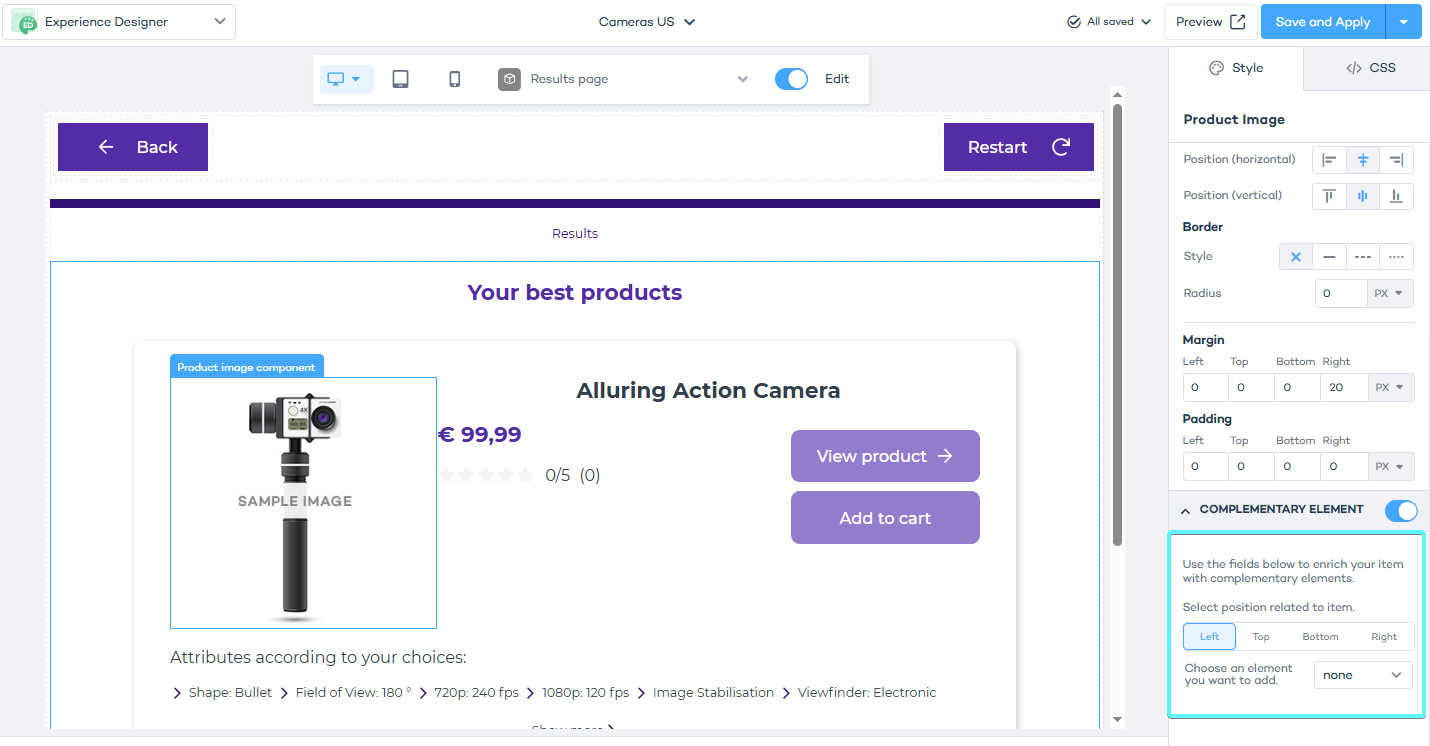Choose the dashed border style
1430x746 pixels.
point(1362,256)
